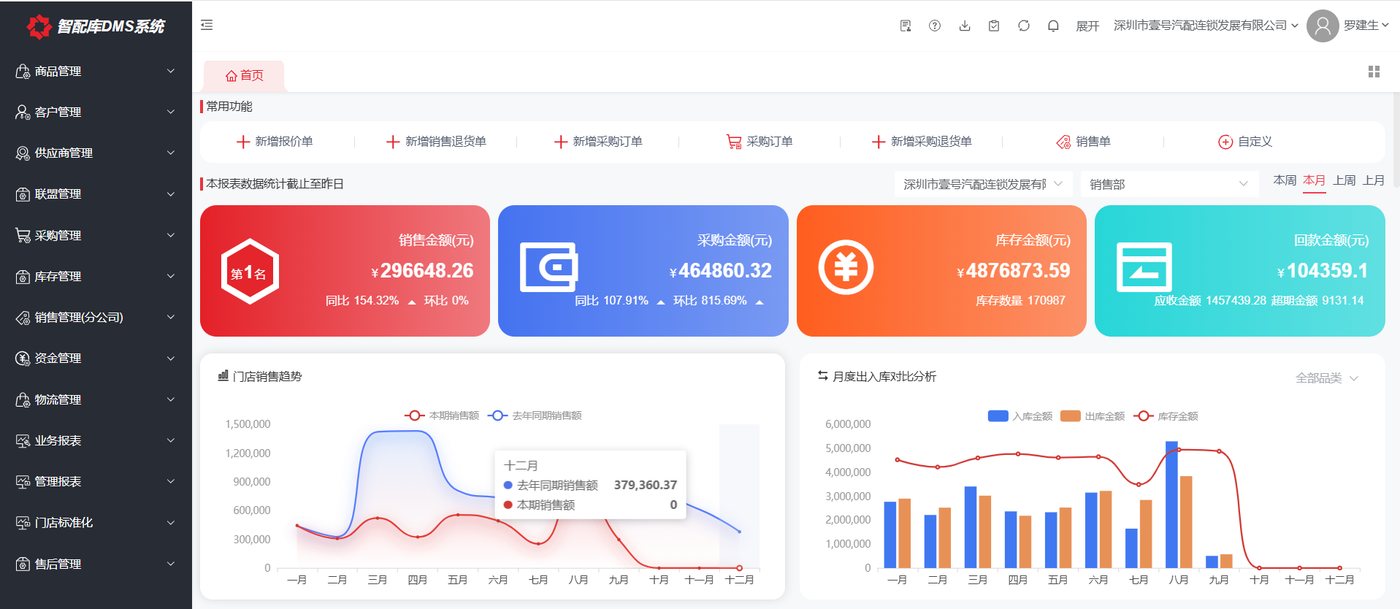Click the wallet icon on 采购金额 card
1400x609 pixels.
548,268
